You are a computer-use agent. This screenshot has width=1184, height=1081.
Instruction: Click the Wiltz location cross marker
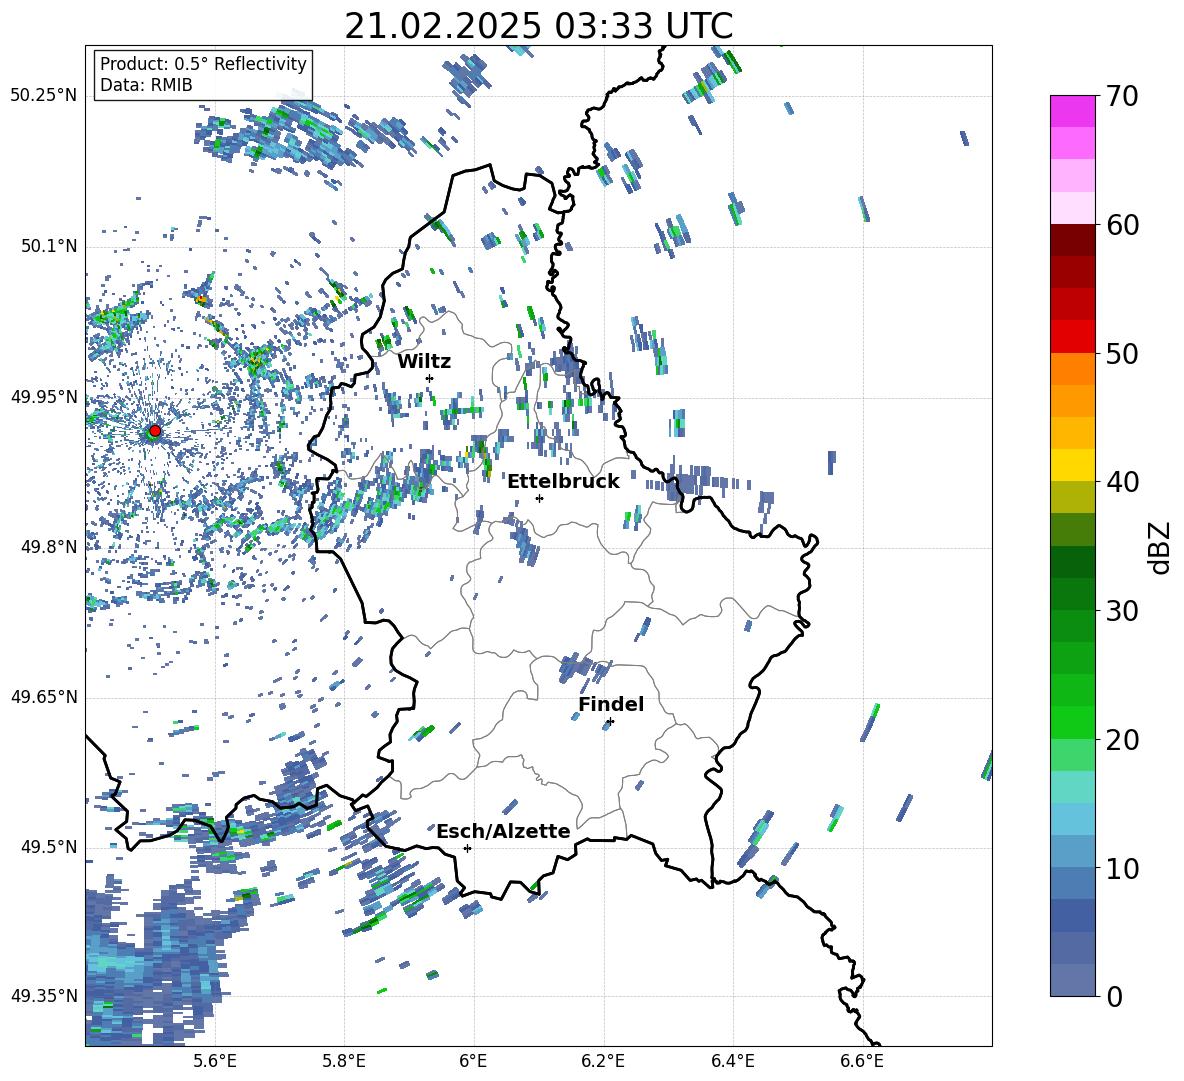pos(430,378)
